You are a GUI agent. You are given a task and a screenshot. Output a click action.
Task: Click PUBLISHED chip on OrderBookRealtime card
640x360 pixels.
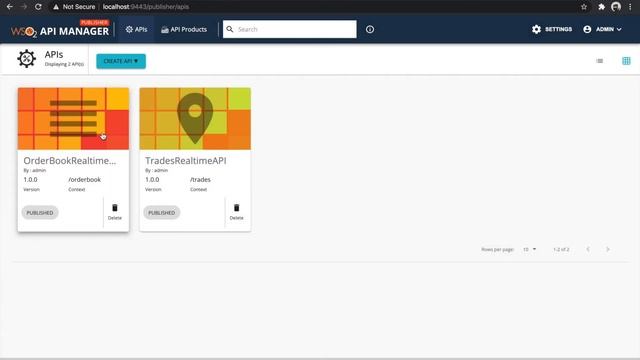coord(40,213)
